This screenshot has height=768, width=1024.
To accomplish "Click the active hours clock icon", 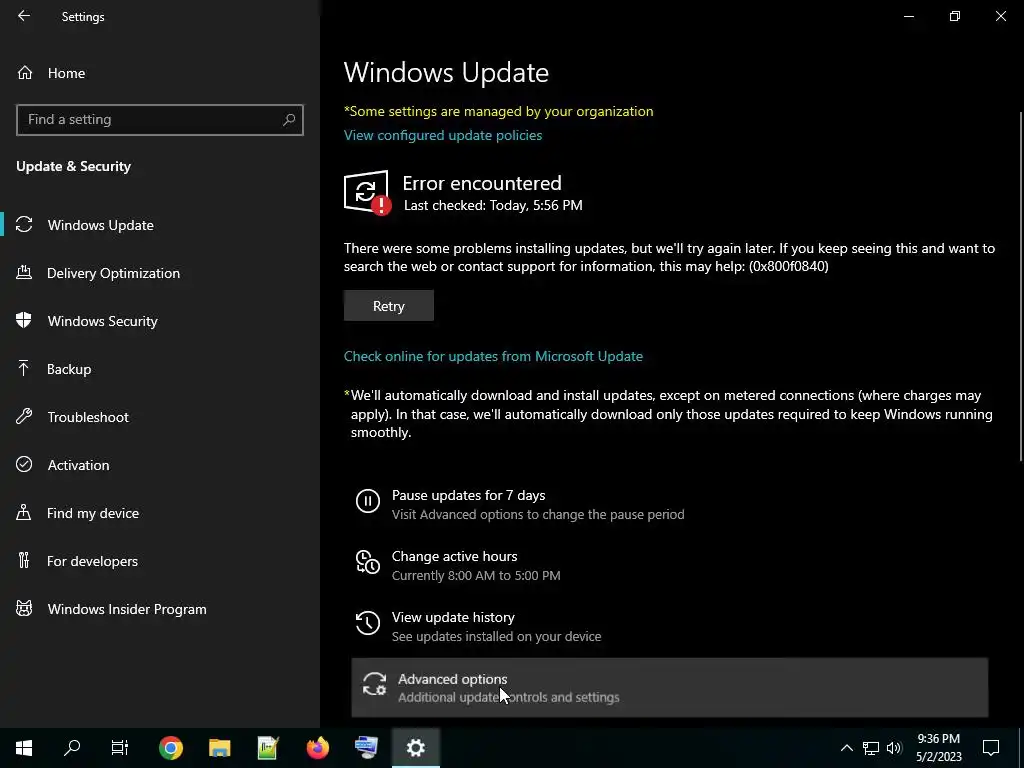I will [x=368, y=562].
